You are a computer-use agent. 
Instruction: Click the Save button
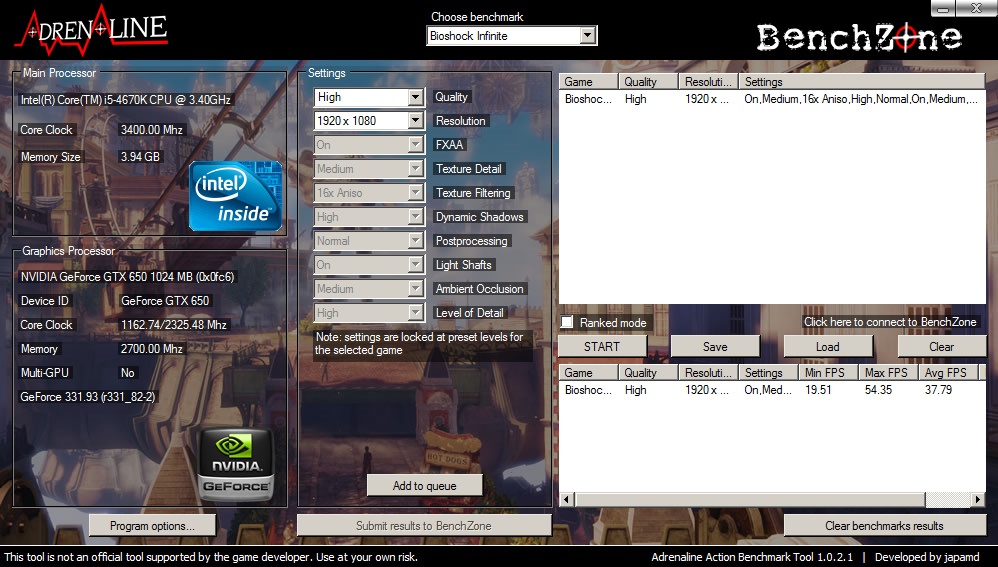pos(715,347)
